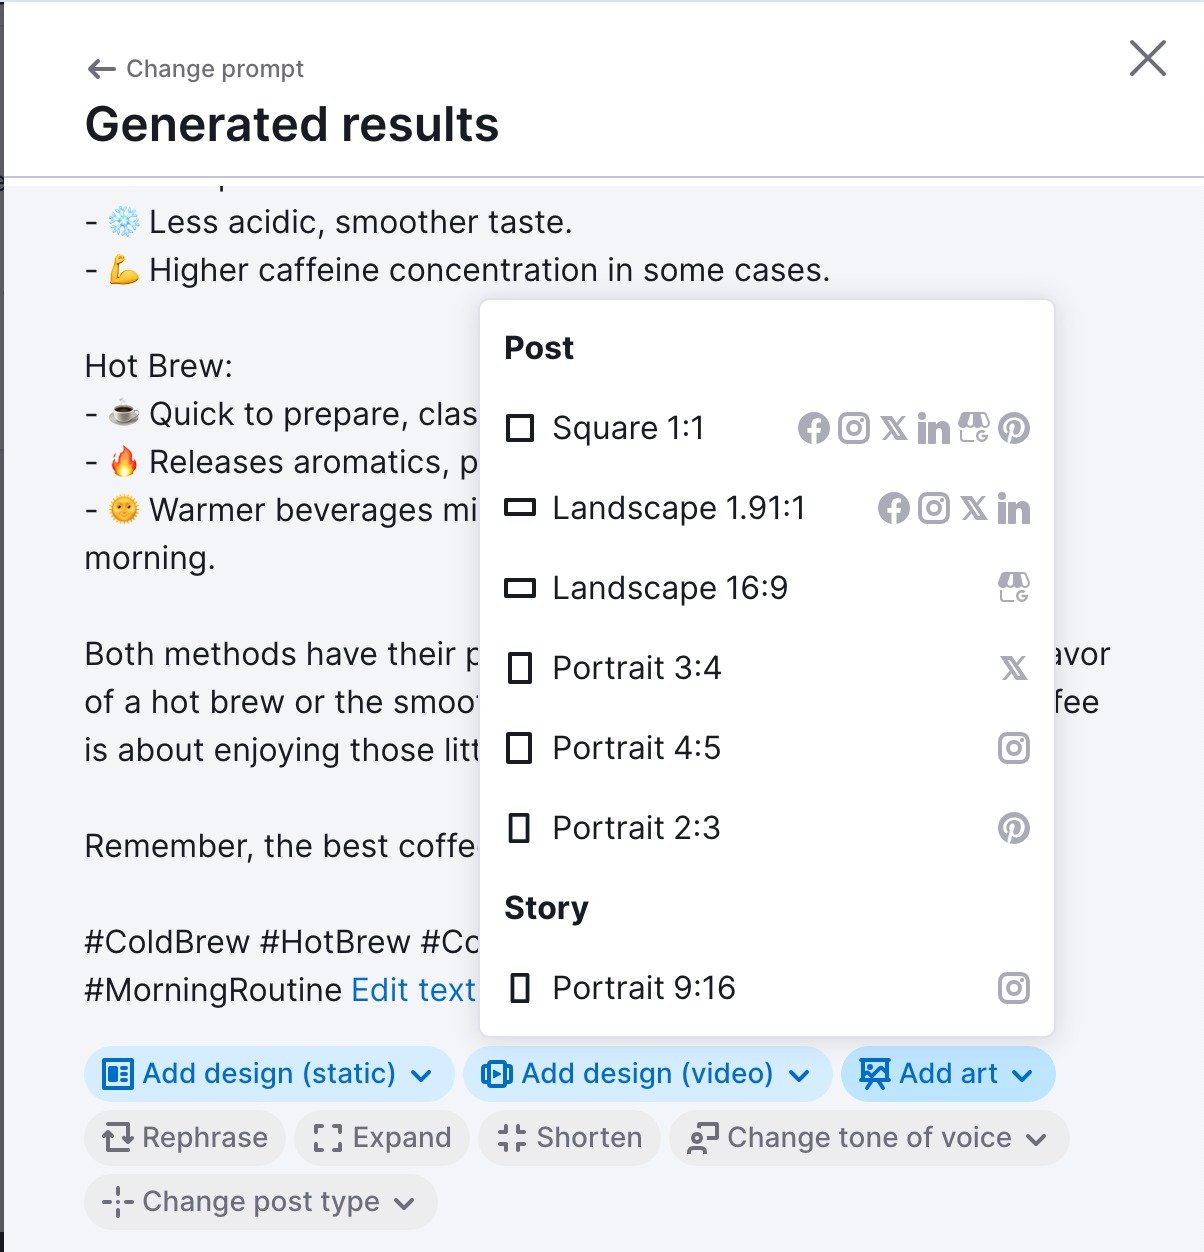Viewport: 1204px width, 1252px height.
Task: Click the Post section heading
Action: click(x=538, y=348)
